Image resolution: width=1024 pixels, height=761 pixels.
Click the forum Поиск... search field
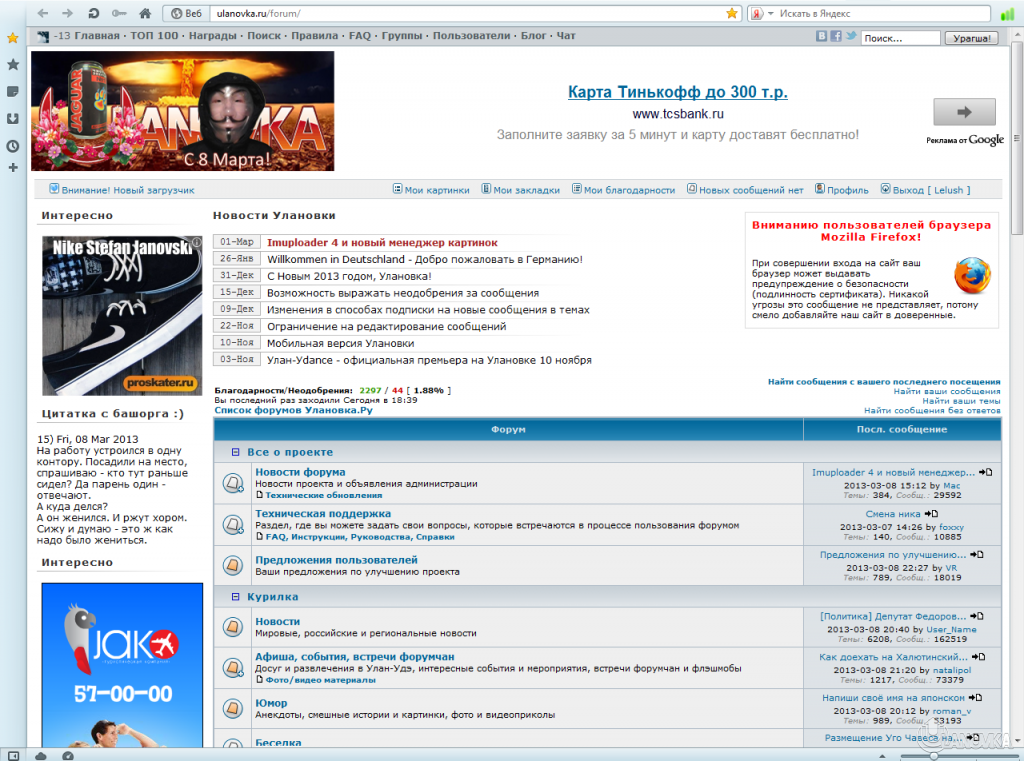click(x=899, y=38)
